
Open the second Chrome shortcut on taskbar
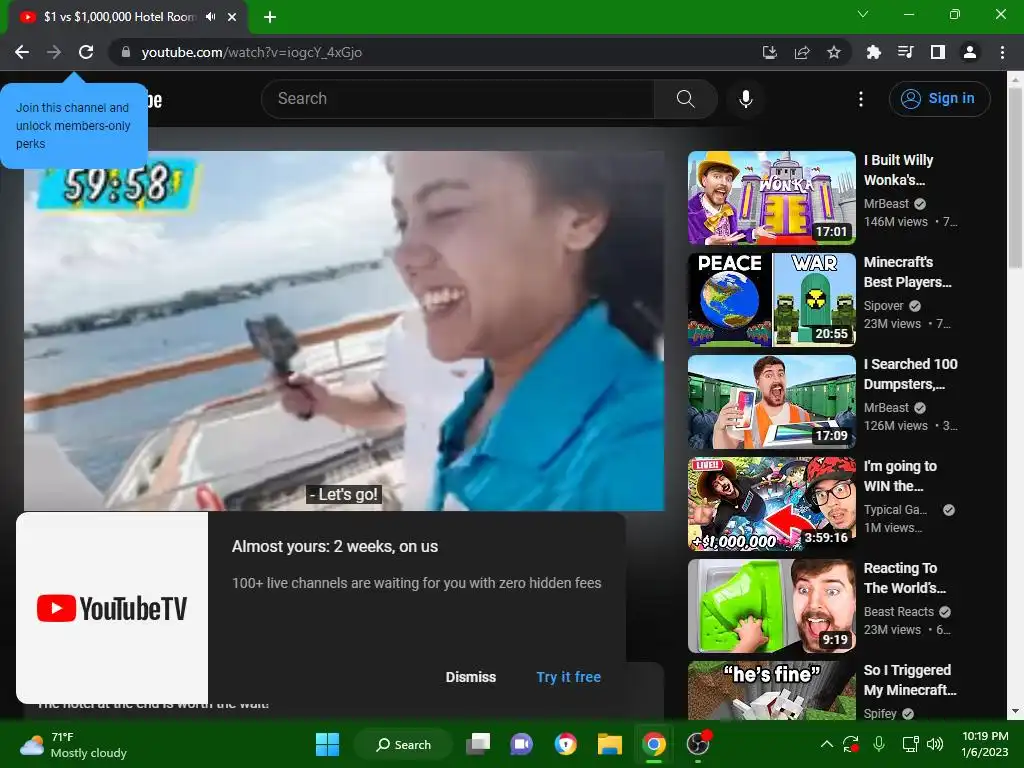653,744
